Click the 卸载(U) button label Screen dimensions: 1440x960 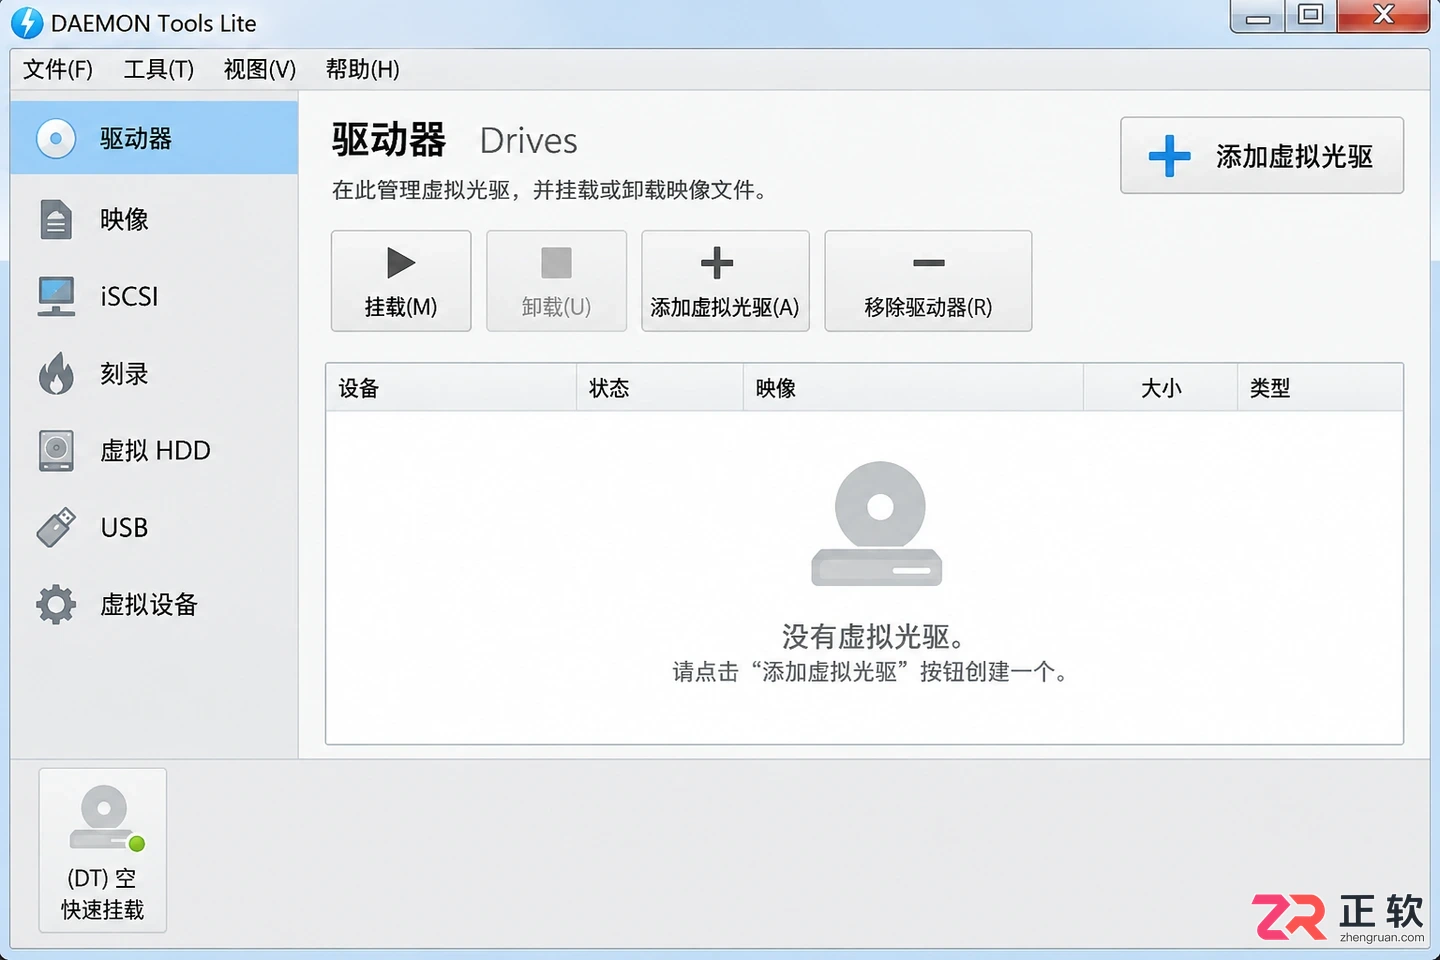pos(556,307)
